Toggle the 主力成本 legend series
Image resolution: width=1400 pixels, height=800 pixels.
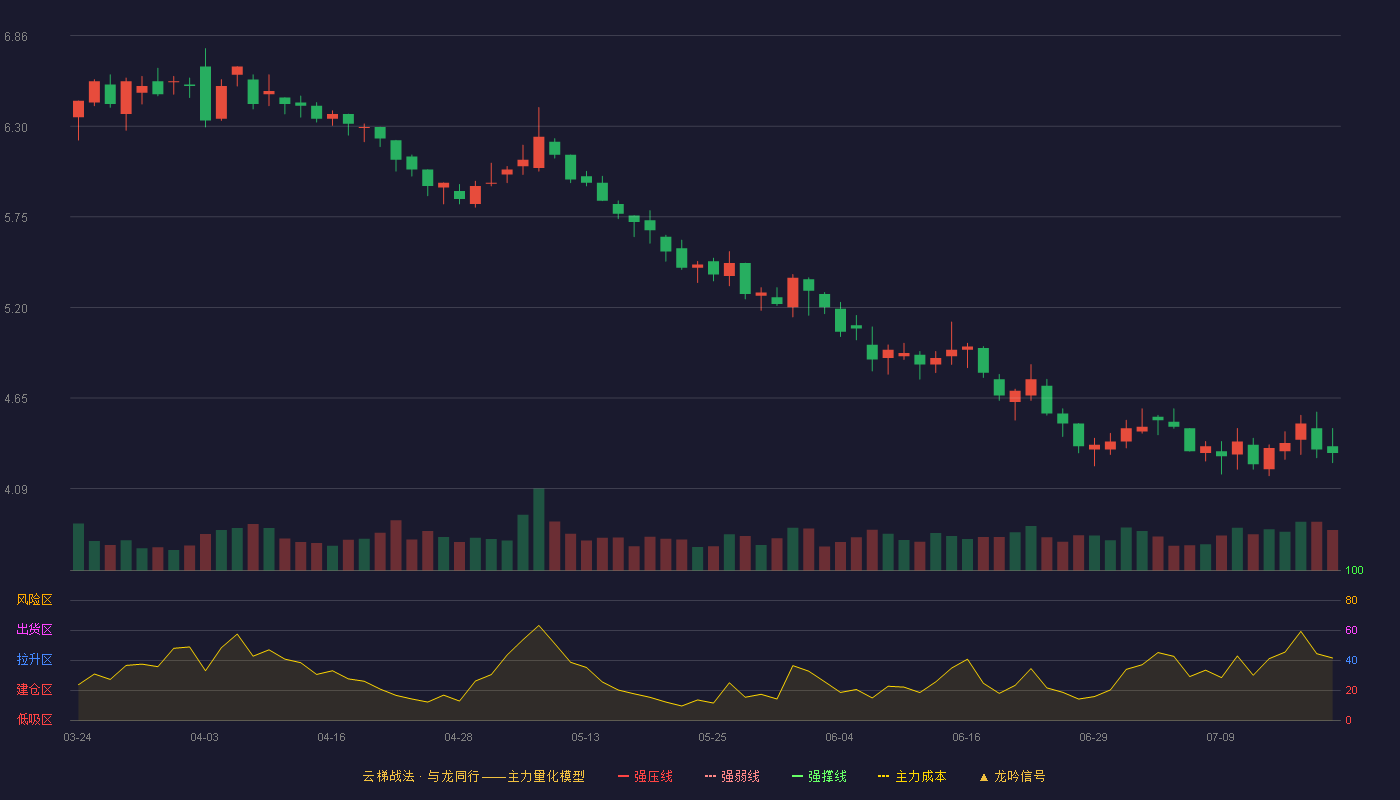[912, 776]
